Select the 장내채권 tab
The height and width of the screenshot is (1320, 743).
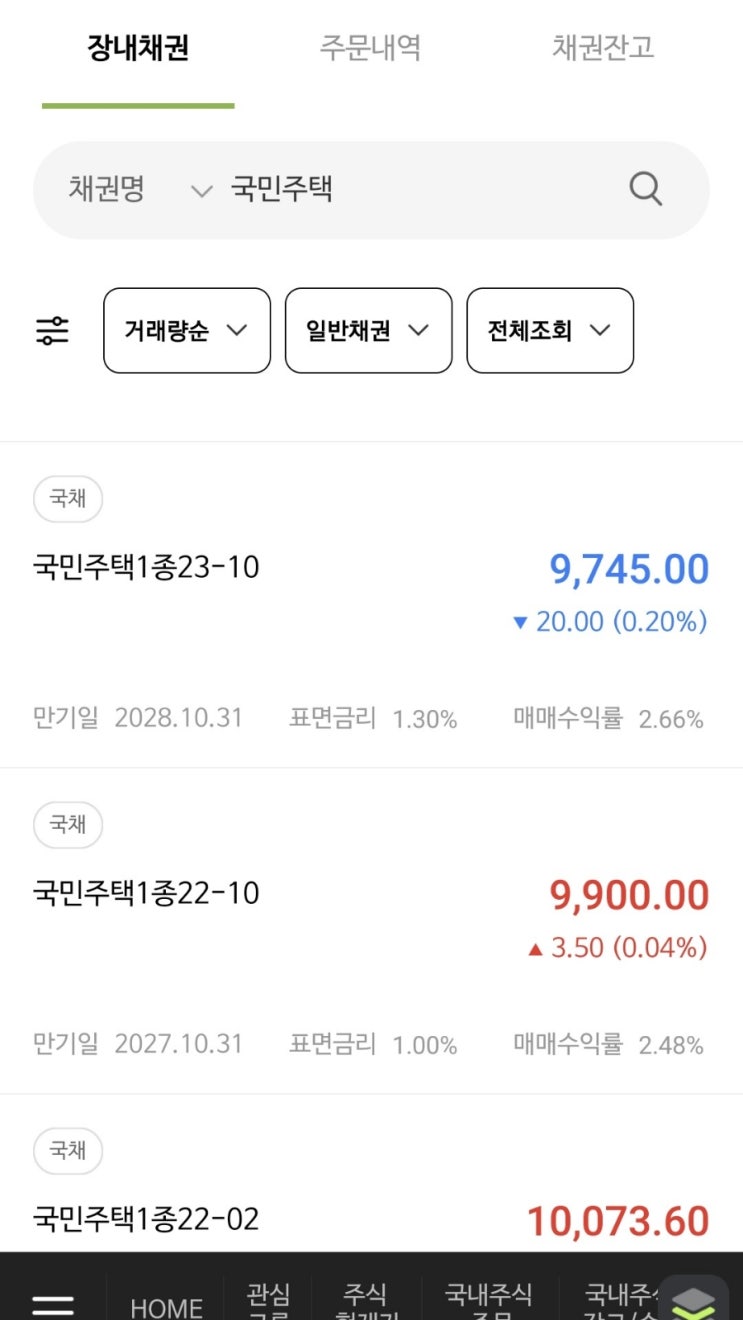(138, 48)
